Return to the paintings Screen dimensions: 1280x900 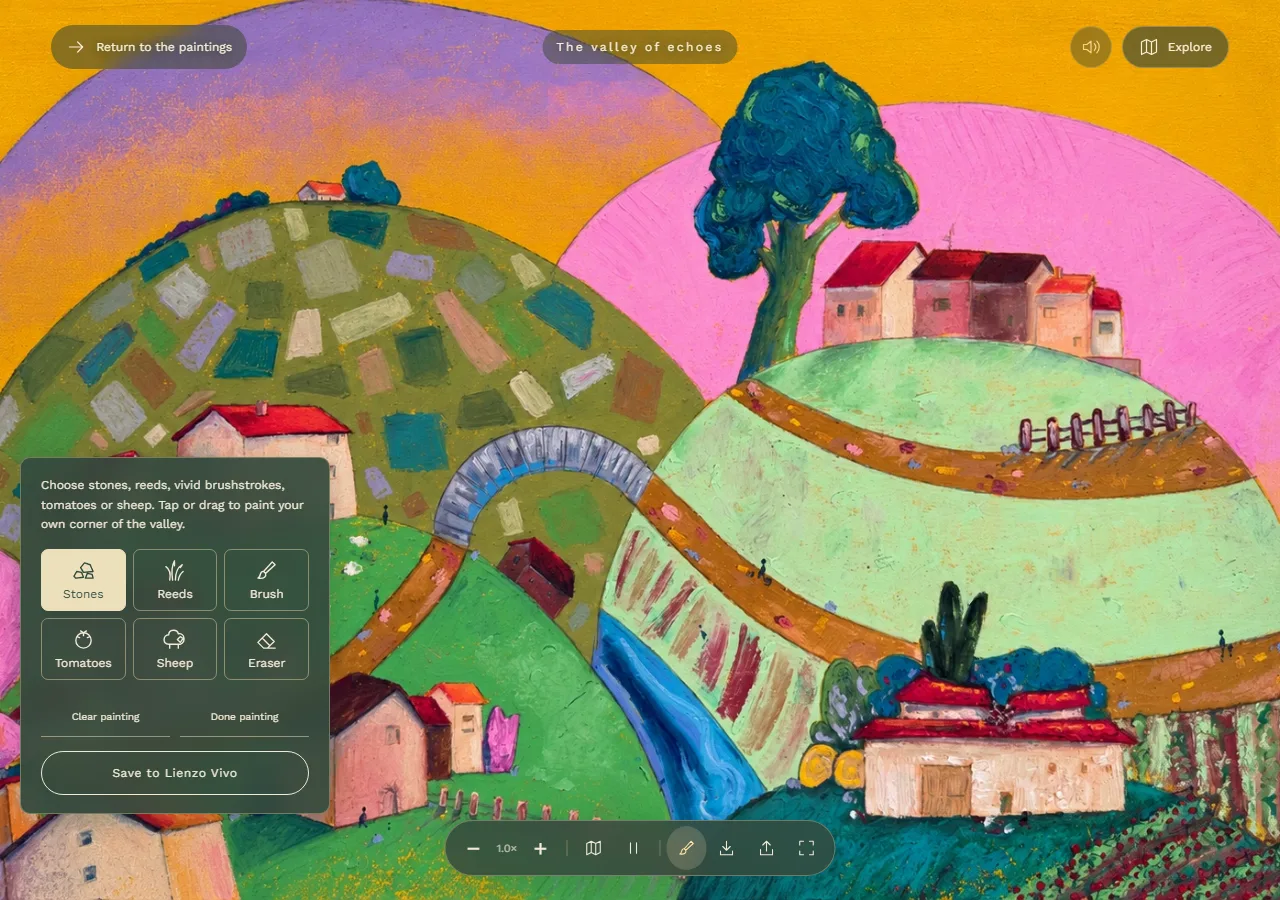coord(149,47)
